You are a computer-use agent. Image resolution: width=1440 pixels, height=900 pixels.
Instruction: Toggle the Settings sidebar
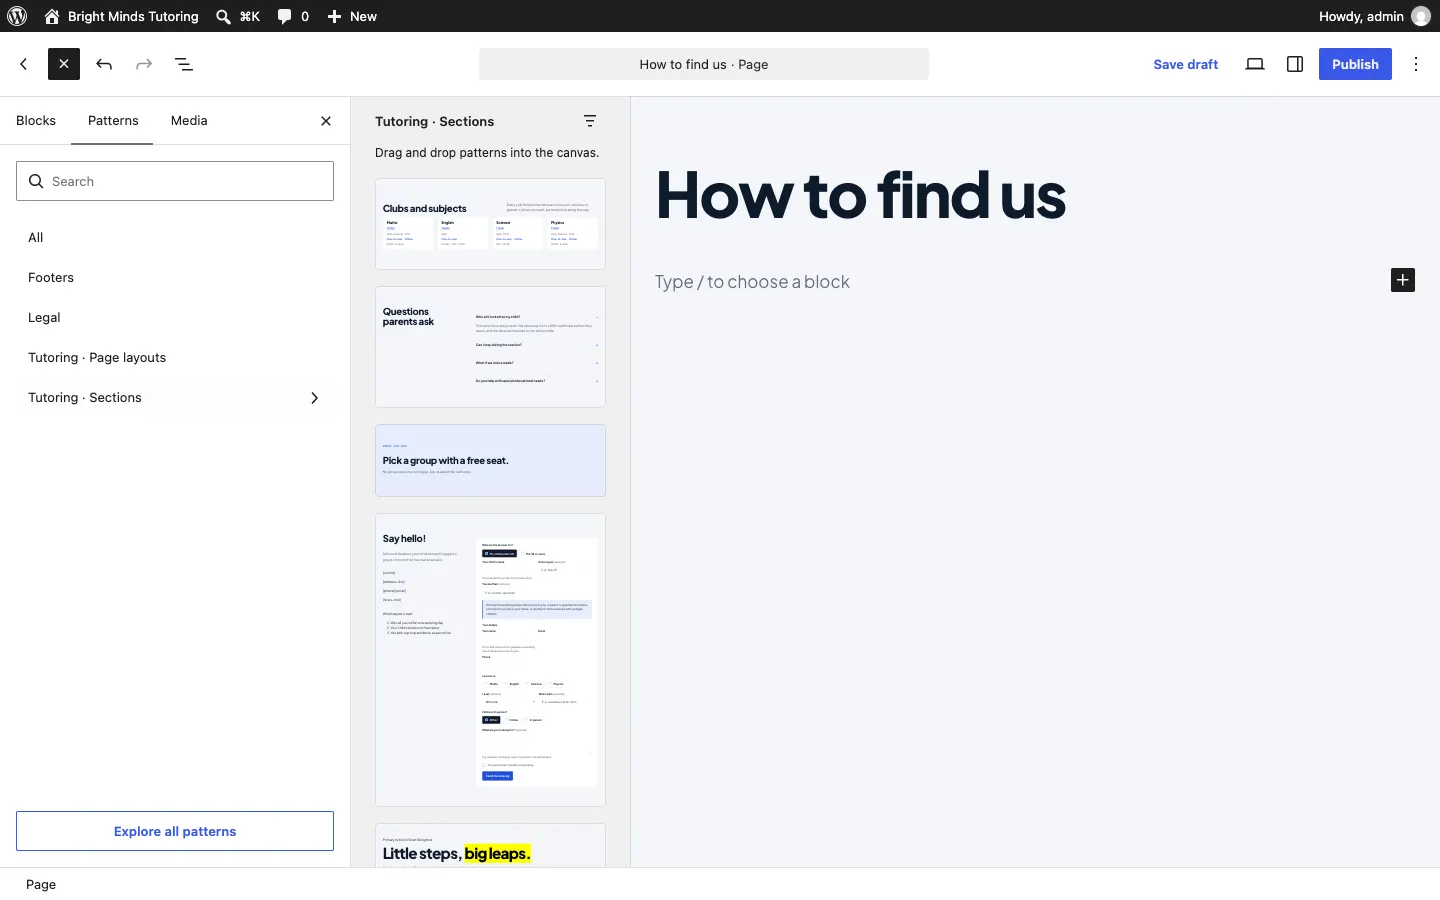coord(1295,64)
